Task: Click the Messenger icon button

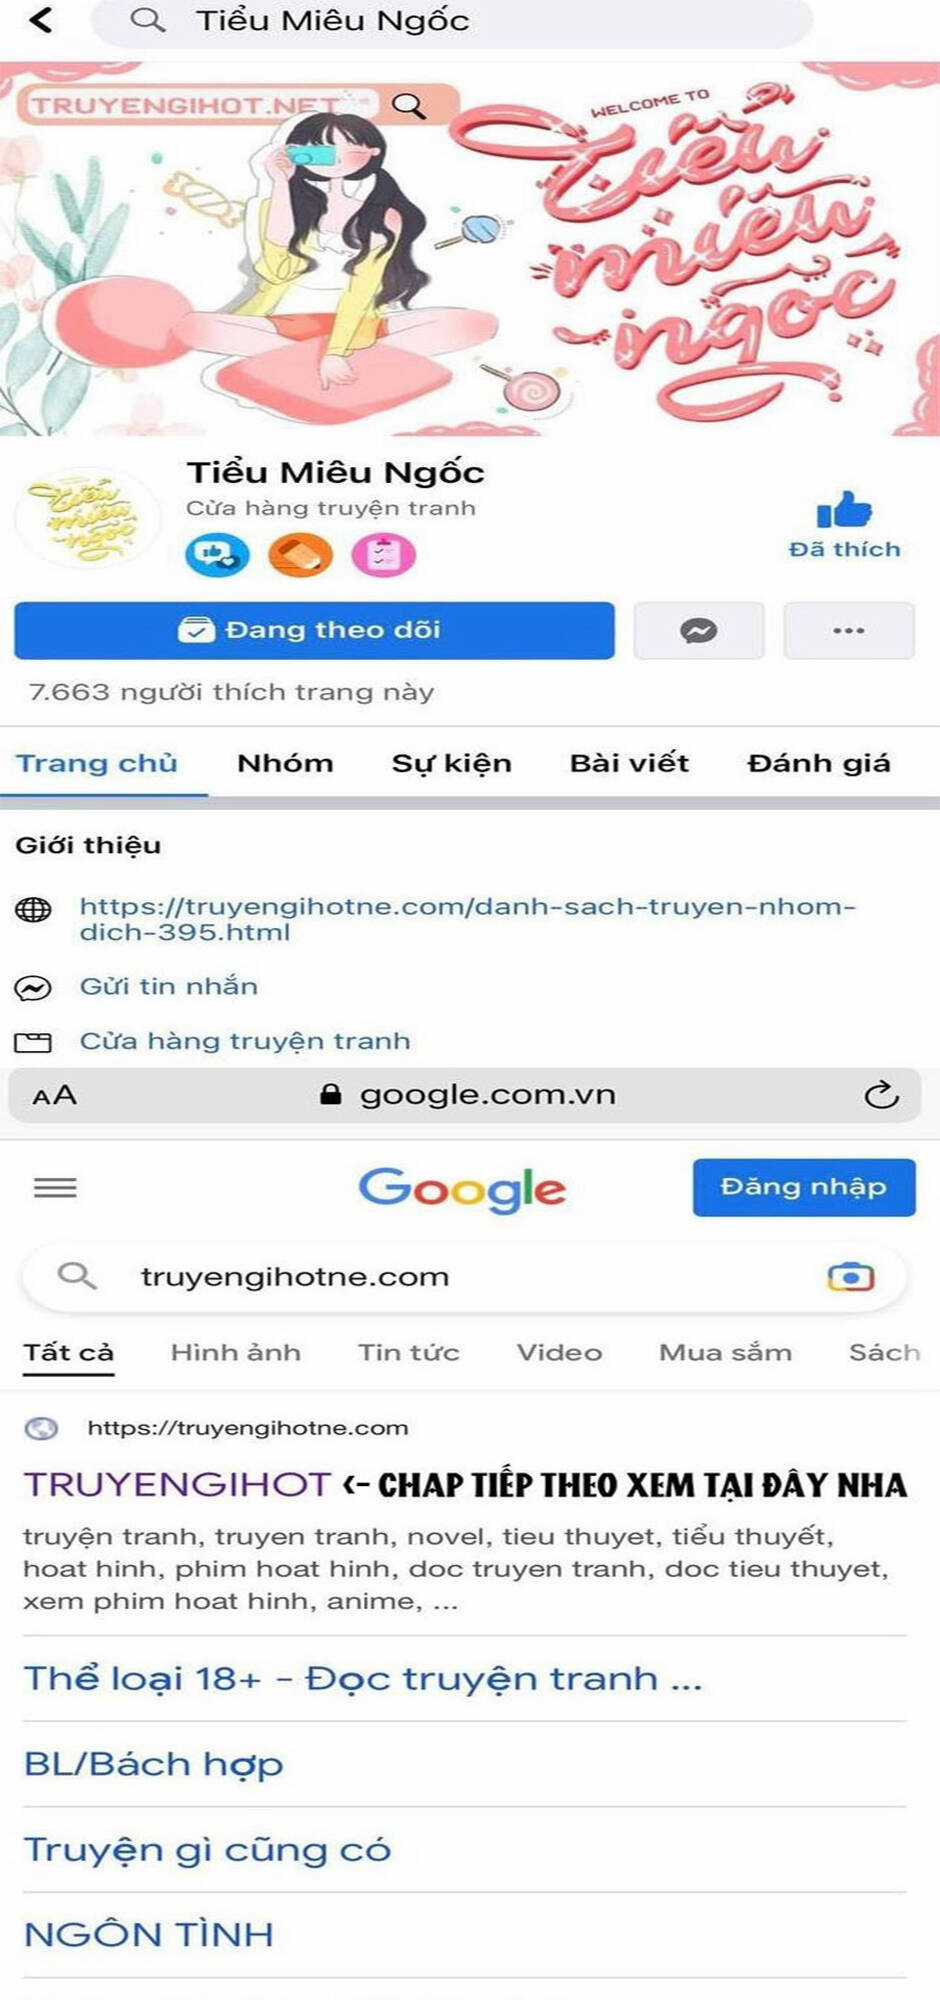Action: (x=699, y=630)
